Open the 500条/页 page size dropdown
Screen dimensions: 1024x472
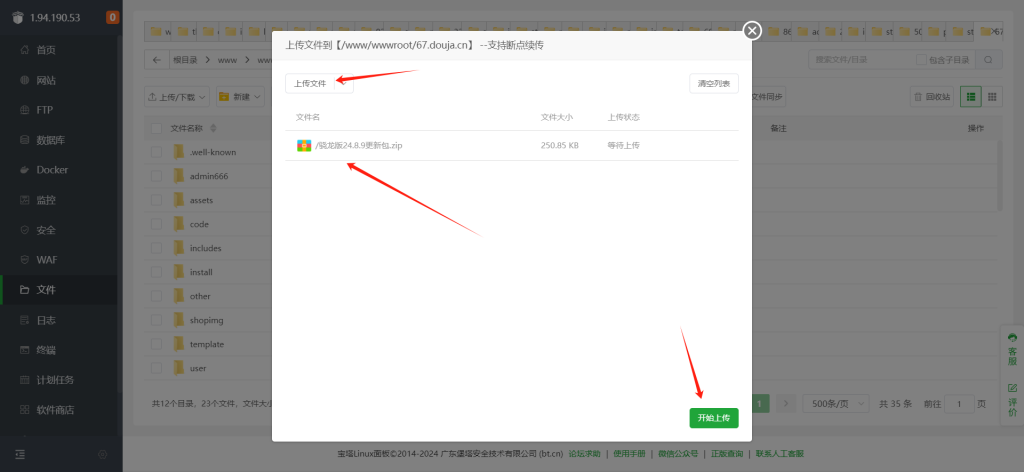(835, 404)
